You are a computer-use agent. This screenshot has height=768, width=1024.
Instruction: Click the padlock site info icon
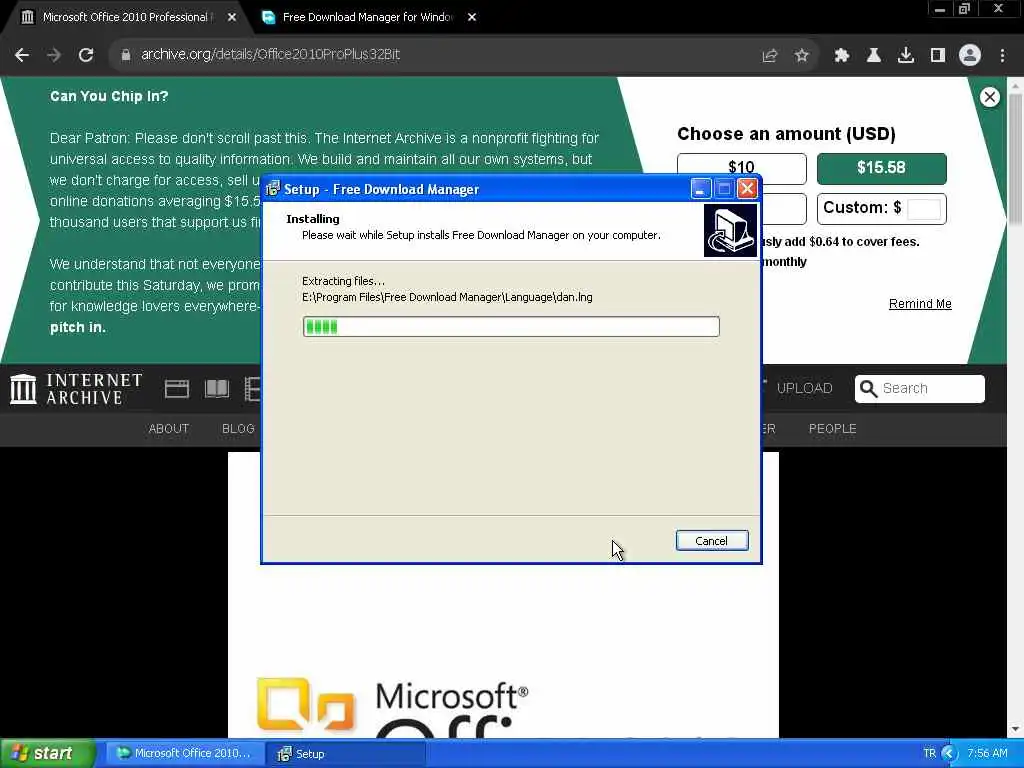coord(125,55)
